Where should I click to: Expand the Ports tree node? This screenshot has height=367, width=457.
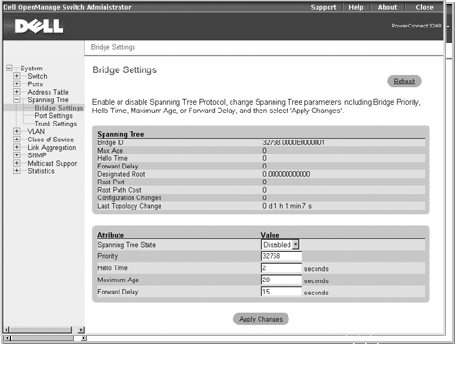click(x=17, y=84)
